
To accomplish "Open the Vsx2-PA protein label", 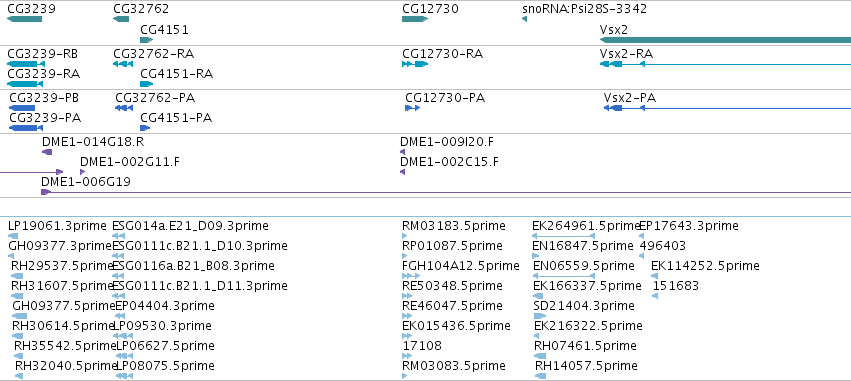I will click(630, 98).
